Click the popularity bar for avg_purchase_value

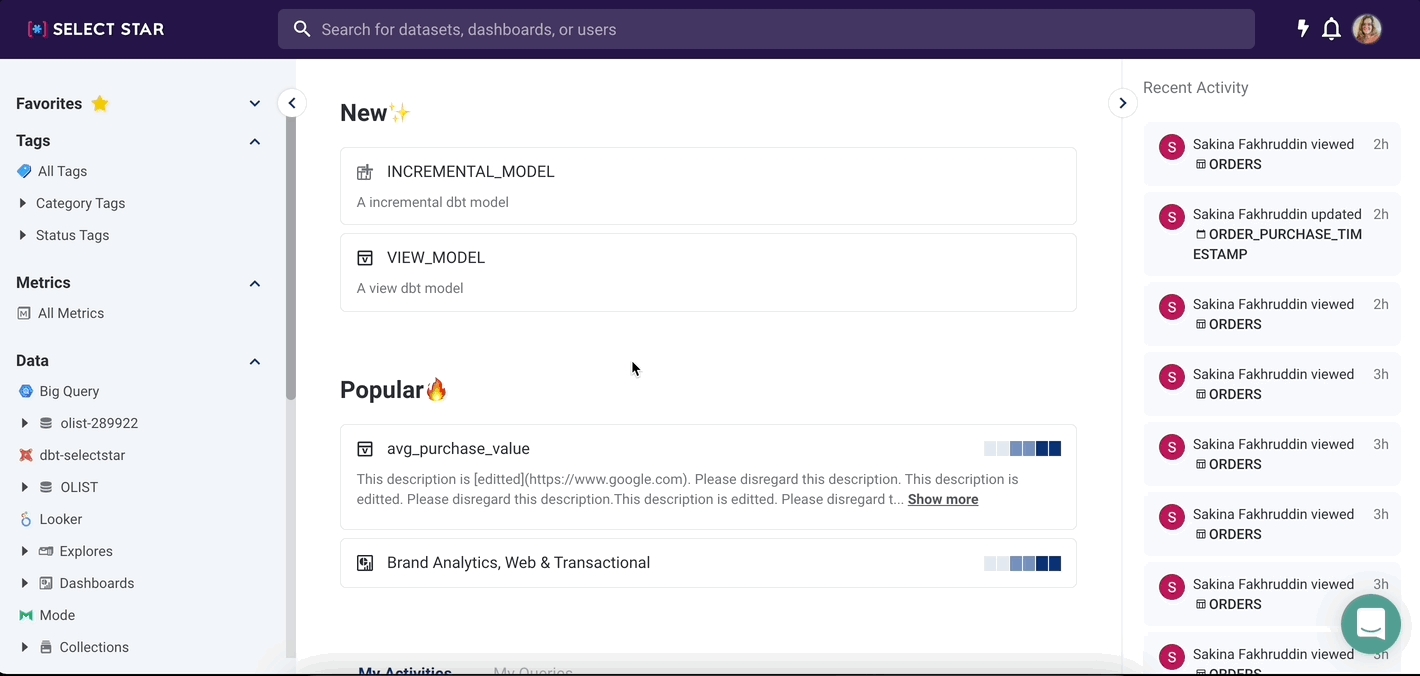click(x=1022, y=449)
